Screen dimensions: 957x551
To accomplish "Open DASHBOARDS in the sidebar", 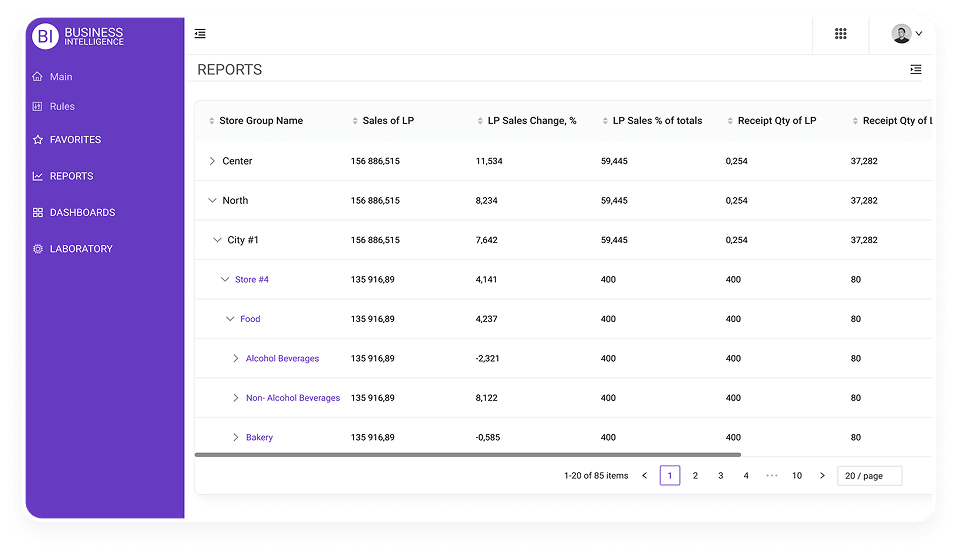I will pyautogui.click(x=82, y=212).
